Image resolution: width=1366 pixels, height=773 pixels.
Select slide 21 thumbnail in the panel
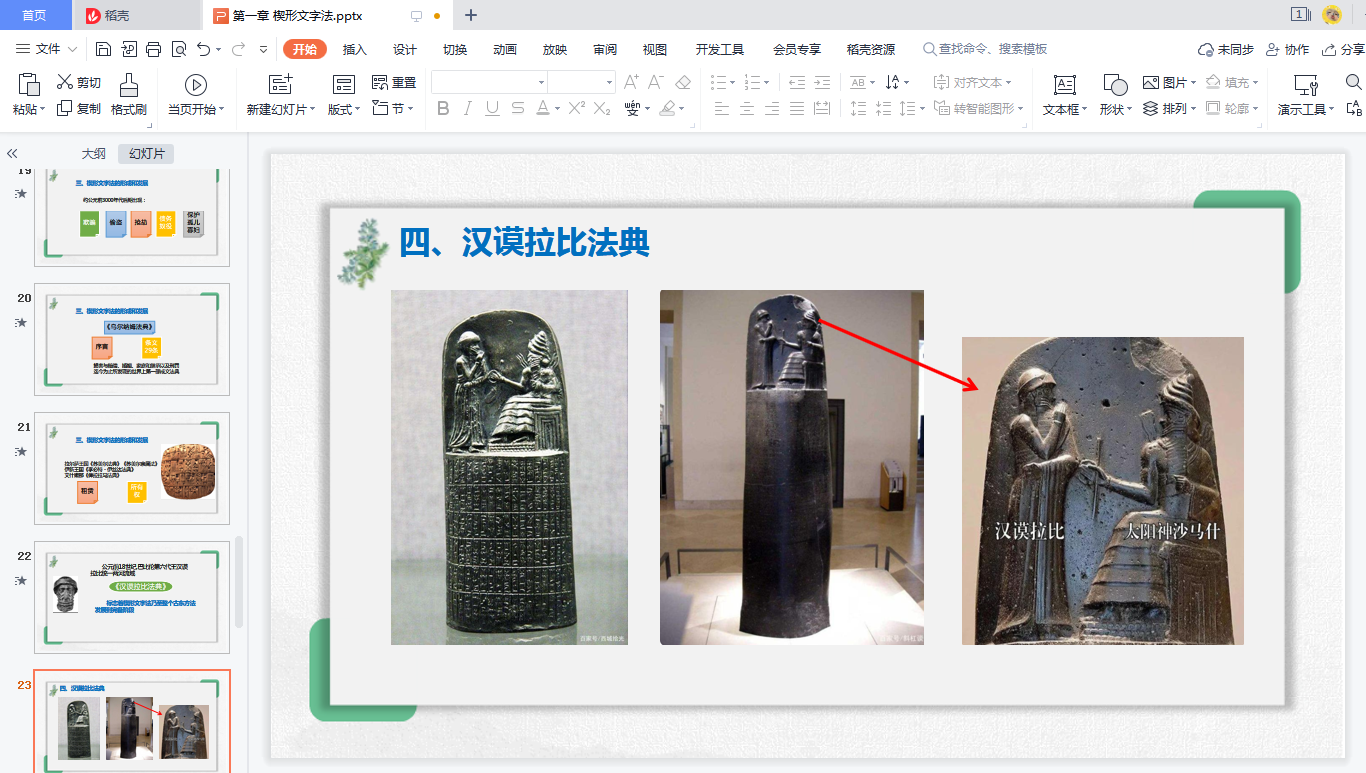132,468
